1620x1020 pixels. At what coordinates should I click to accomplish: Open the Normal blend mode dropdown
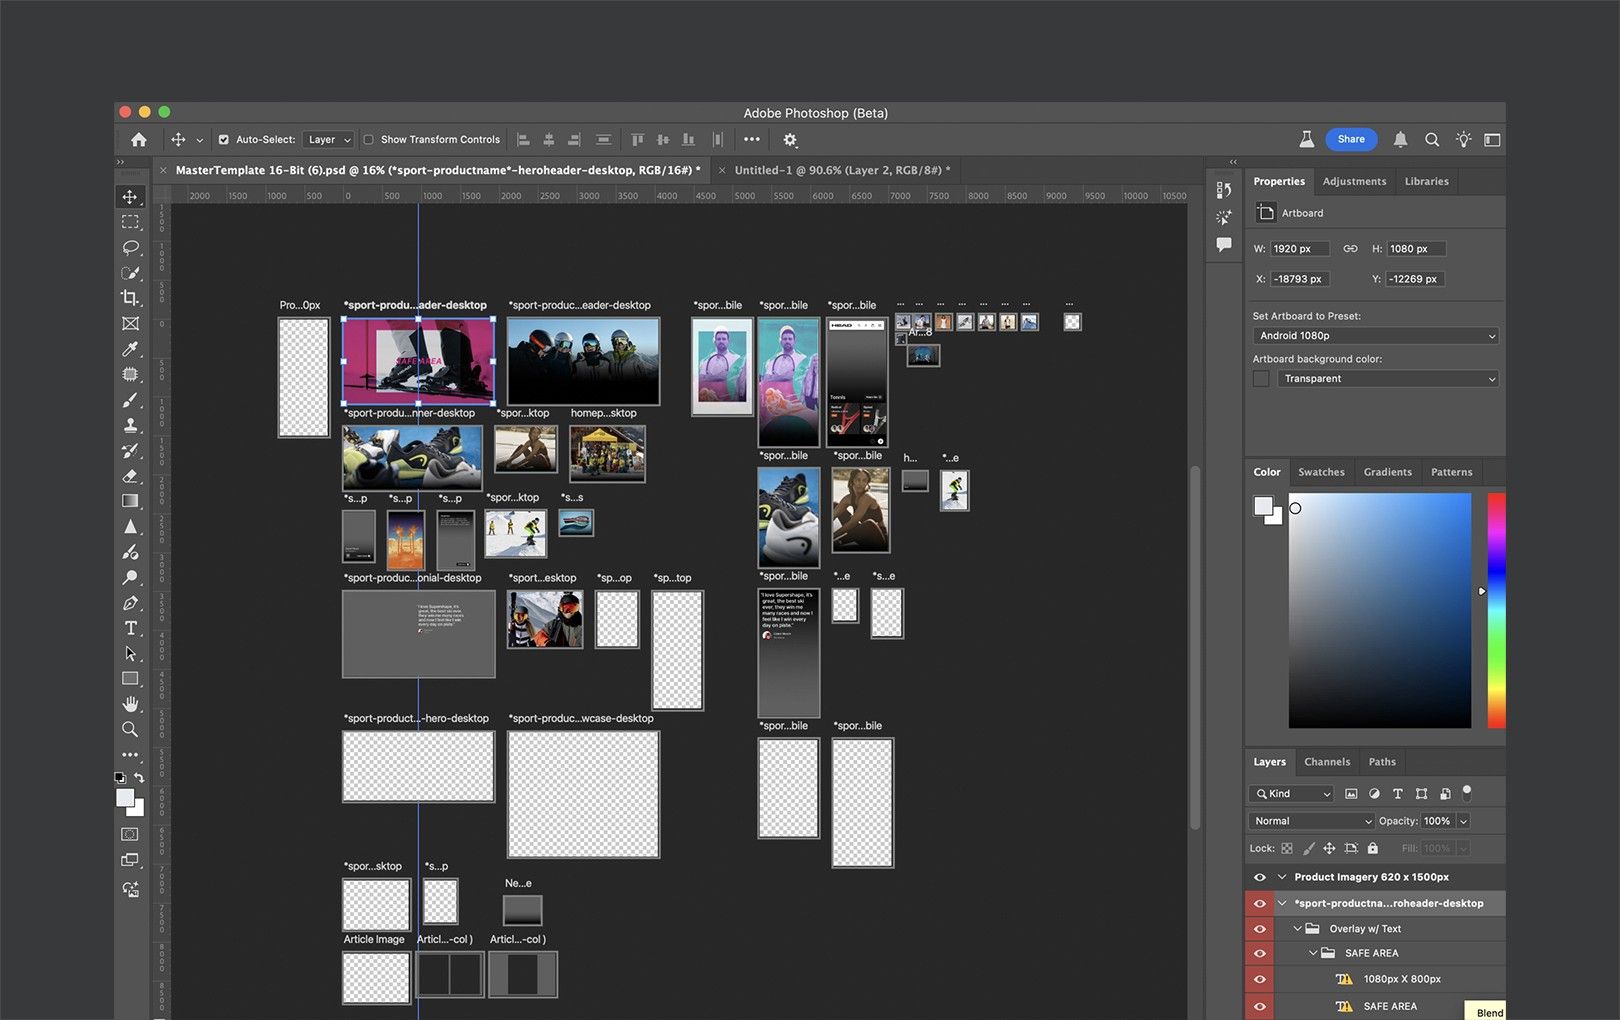tap(1312, 821)
